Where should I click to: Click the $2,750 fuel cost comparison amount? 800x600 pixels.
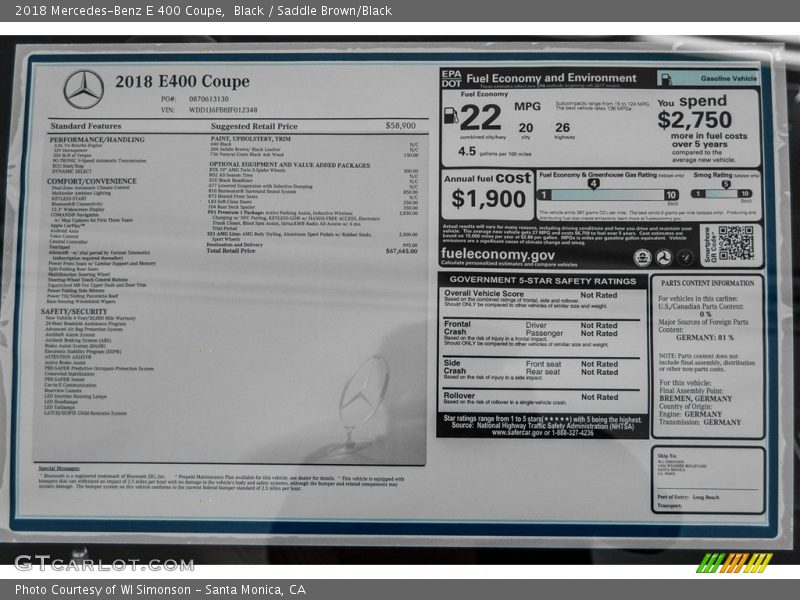[x=694, y=120]
